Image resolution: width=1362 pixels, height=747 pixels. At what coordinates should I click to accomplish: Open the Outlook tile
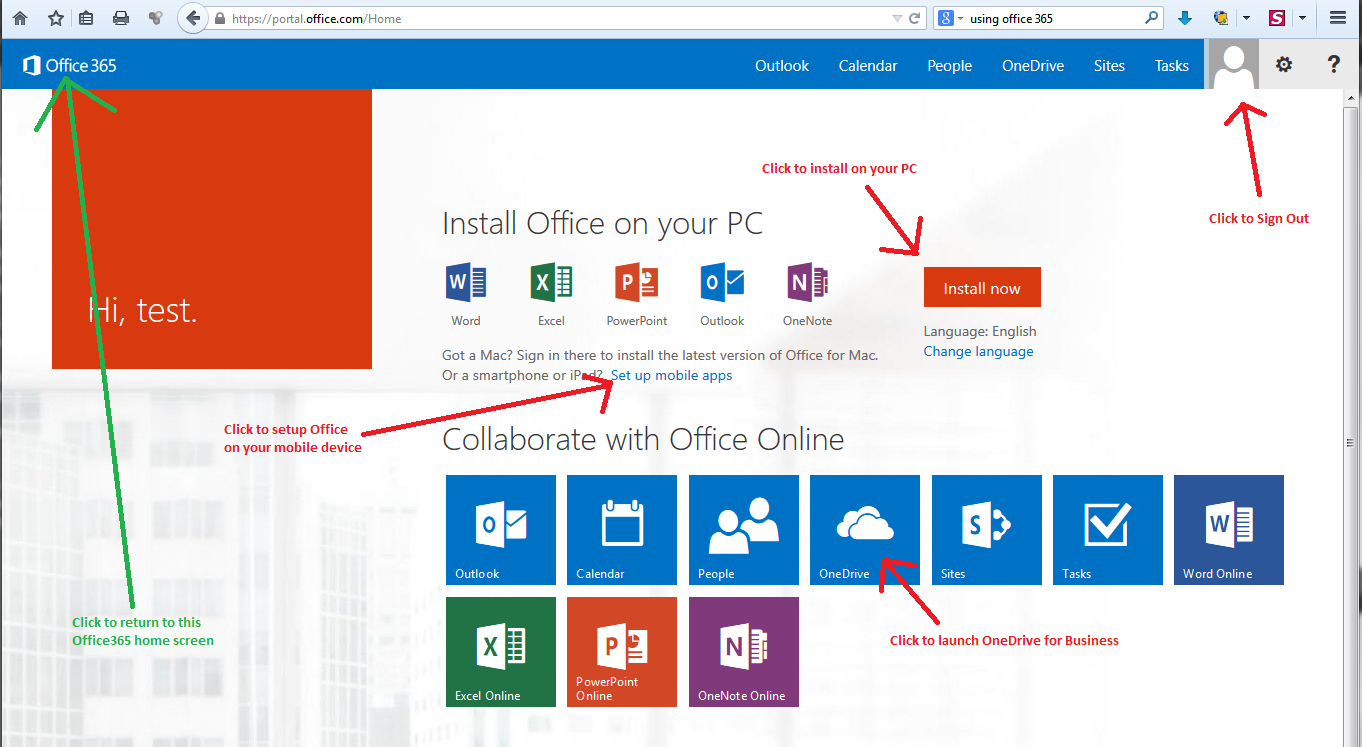[501, 530]
